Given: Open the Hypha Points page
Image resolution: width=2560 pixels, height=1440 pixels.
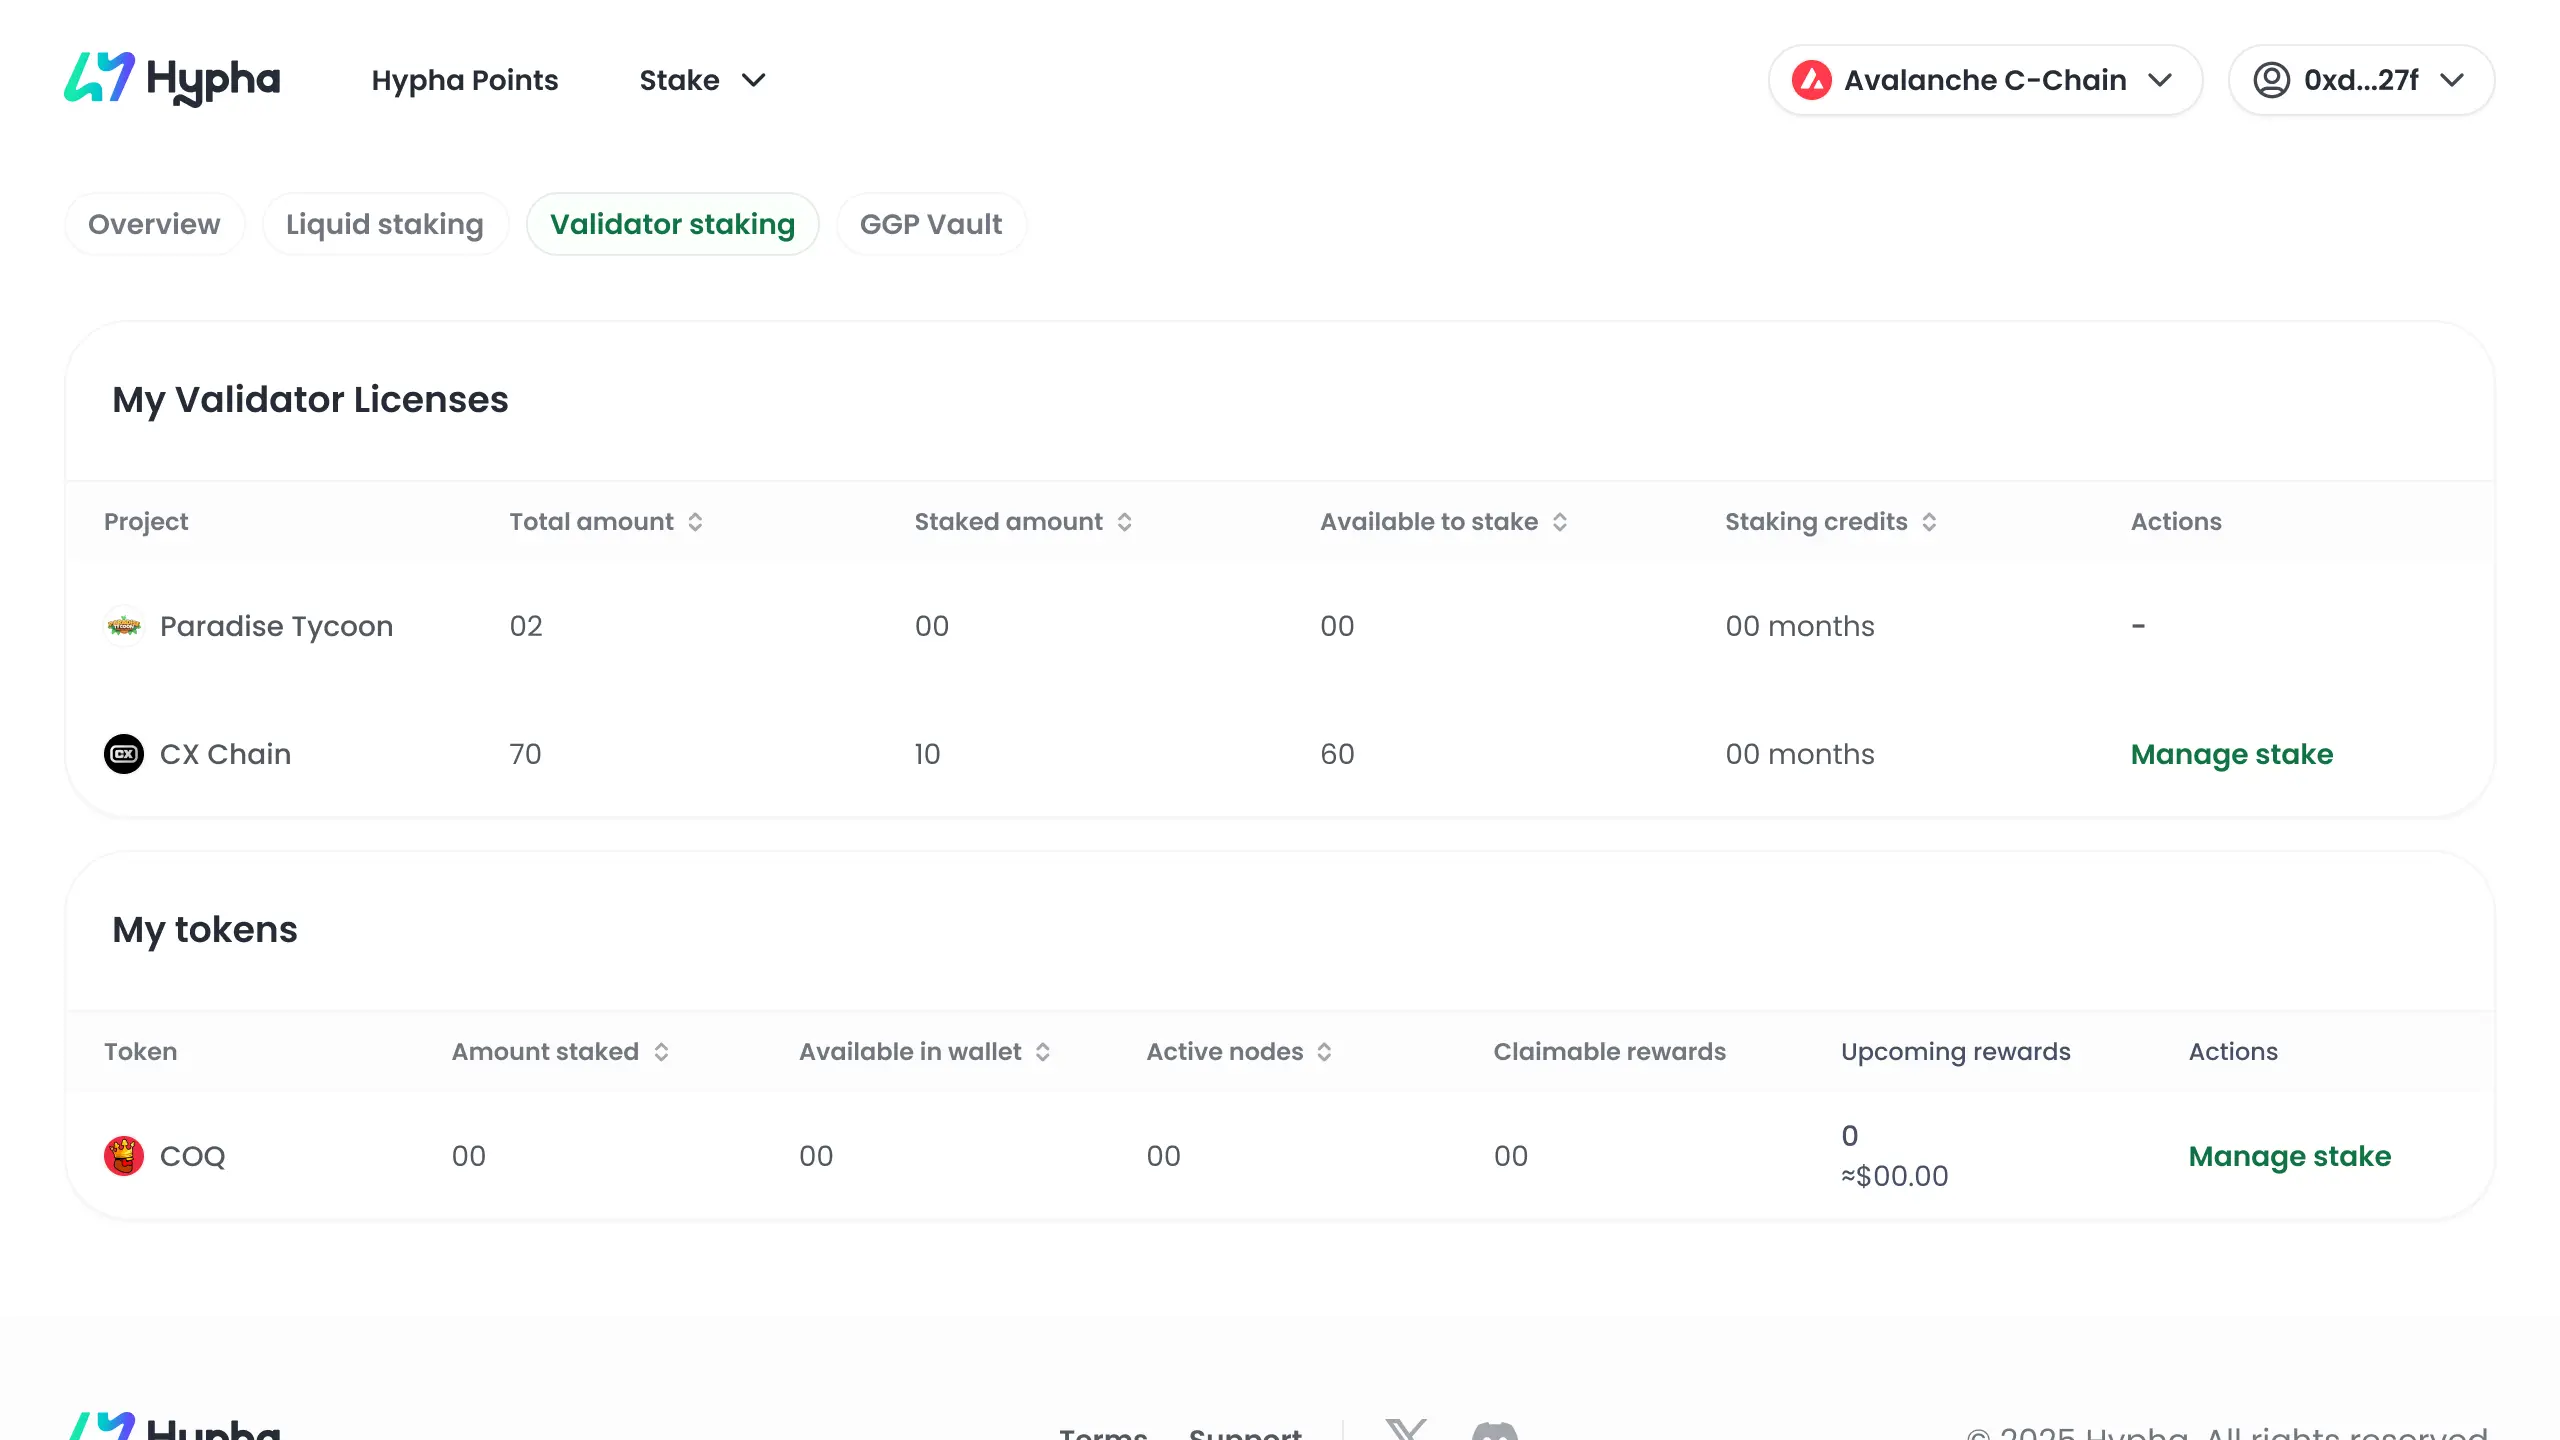Looking at the screenshot, I should (465, 80).
